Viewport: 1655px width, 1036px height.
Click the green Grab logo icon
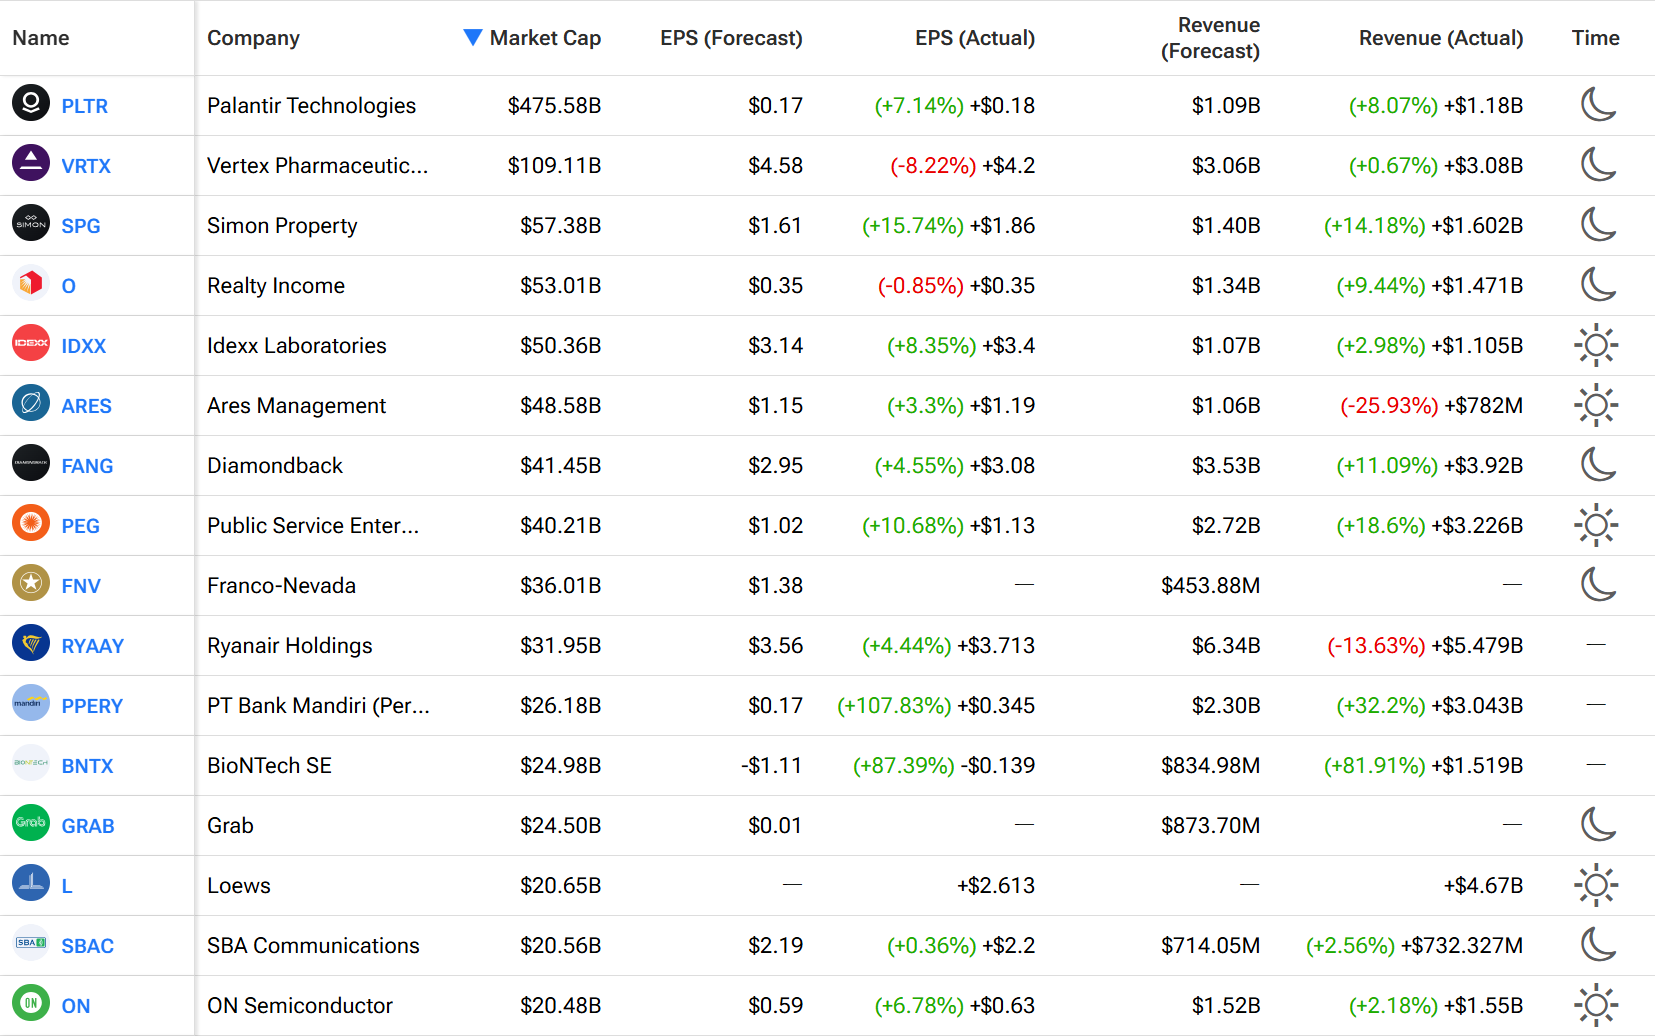[x=31, y=823]
